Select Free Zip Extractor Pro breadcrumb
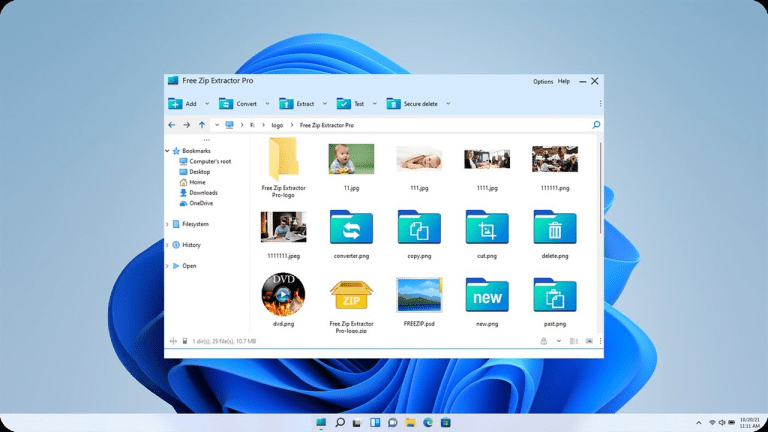The image size is (768, 432). point(327,125)
